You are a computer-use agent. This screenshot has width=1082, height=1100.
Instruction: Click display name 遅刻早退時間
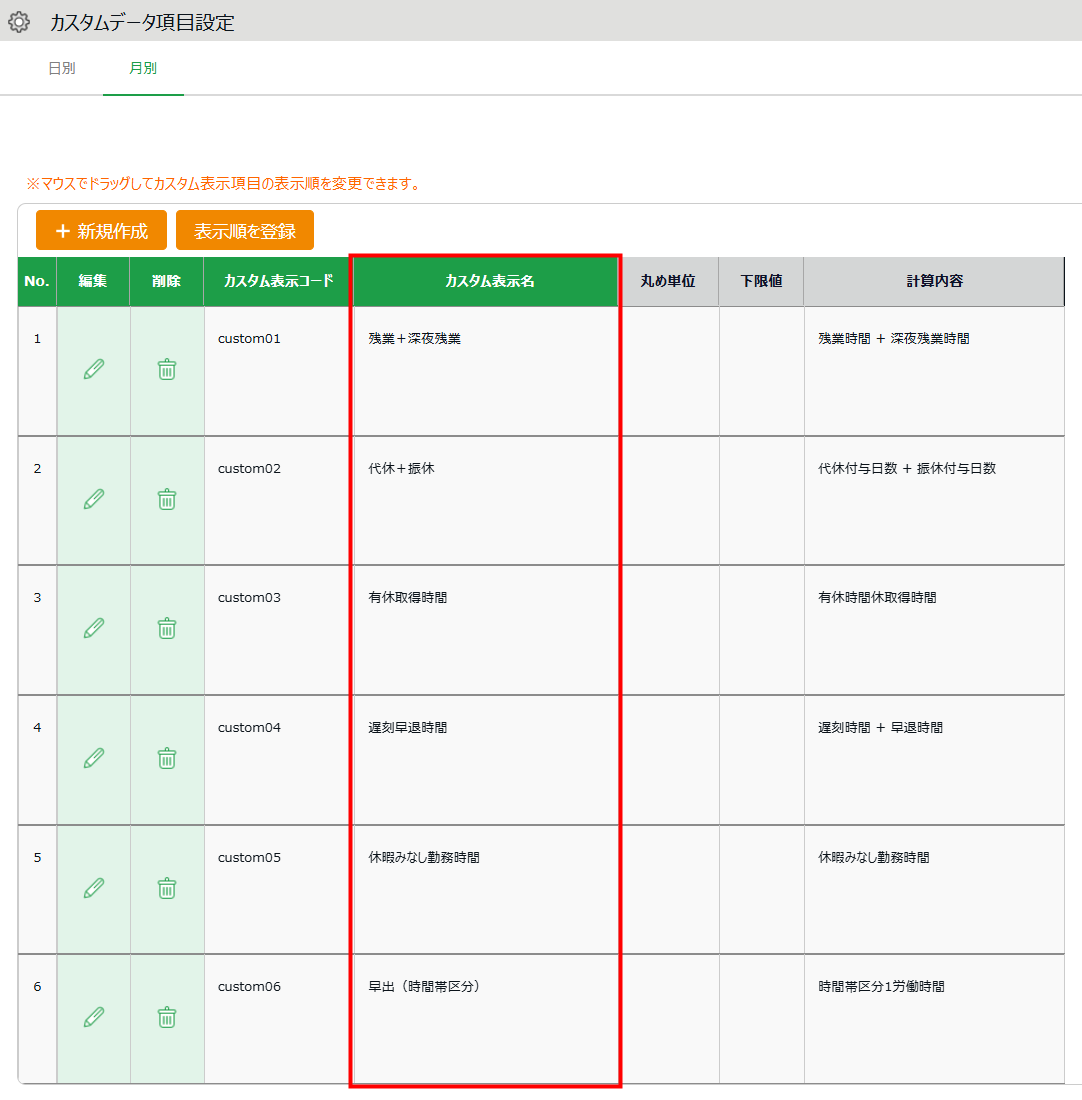pos(408,727)
